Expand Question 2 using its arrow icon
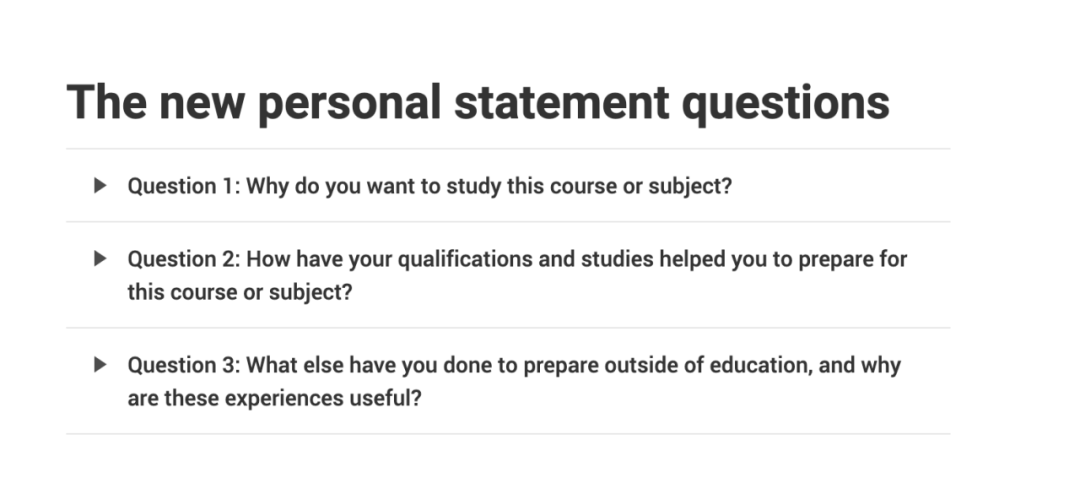This screenshot has width=1080, height=500. point(101,259)
